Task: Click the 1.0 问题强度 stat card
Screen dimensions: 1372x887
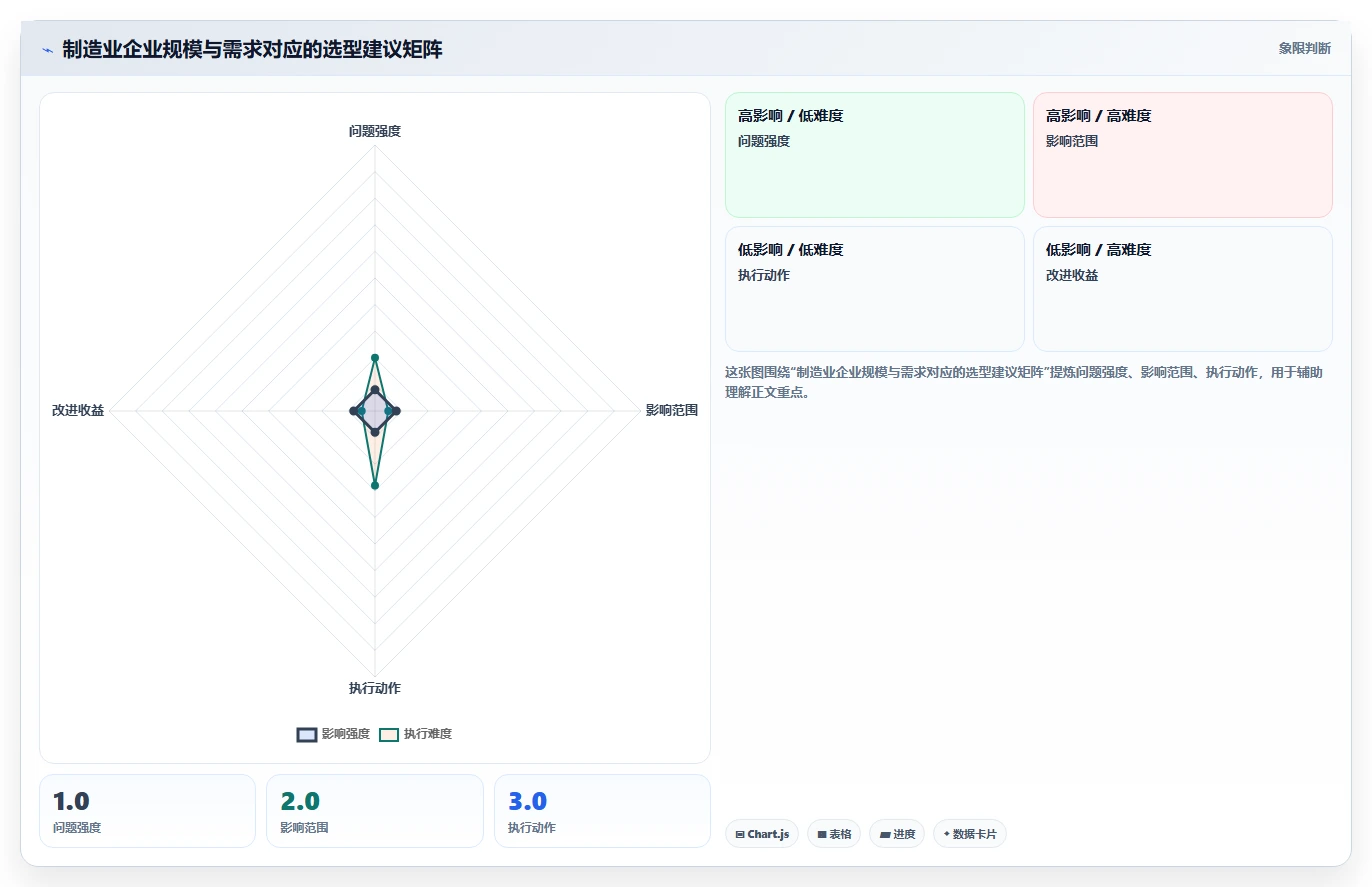Action: (x=148, y=811)
